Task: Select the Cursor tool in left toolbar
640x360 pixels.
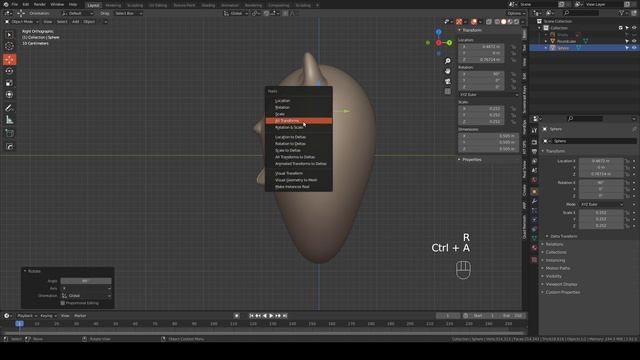Action: click(9, 47)
